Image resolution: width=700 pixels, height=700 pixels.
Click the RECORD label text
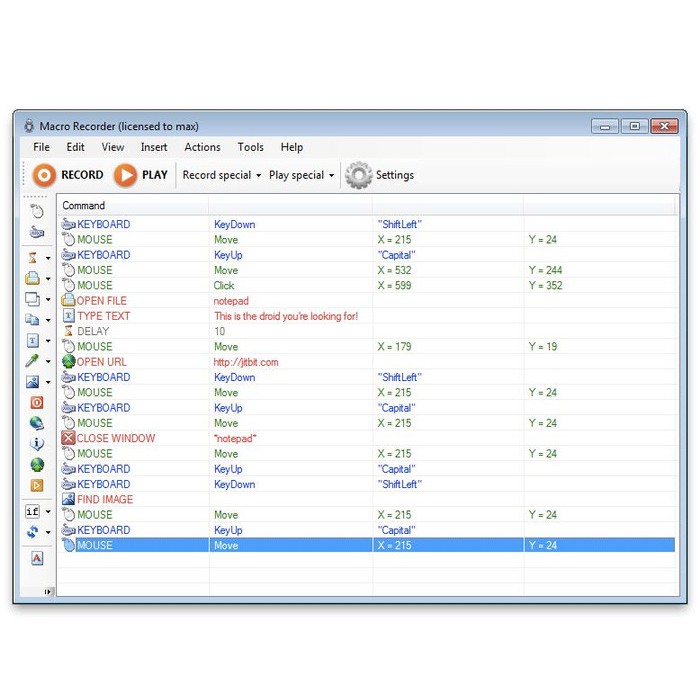pos(83,175)
